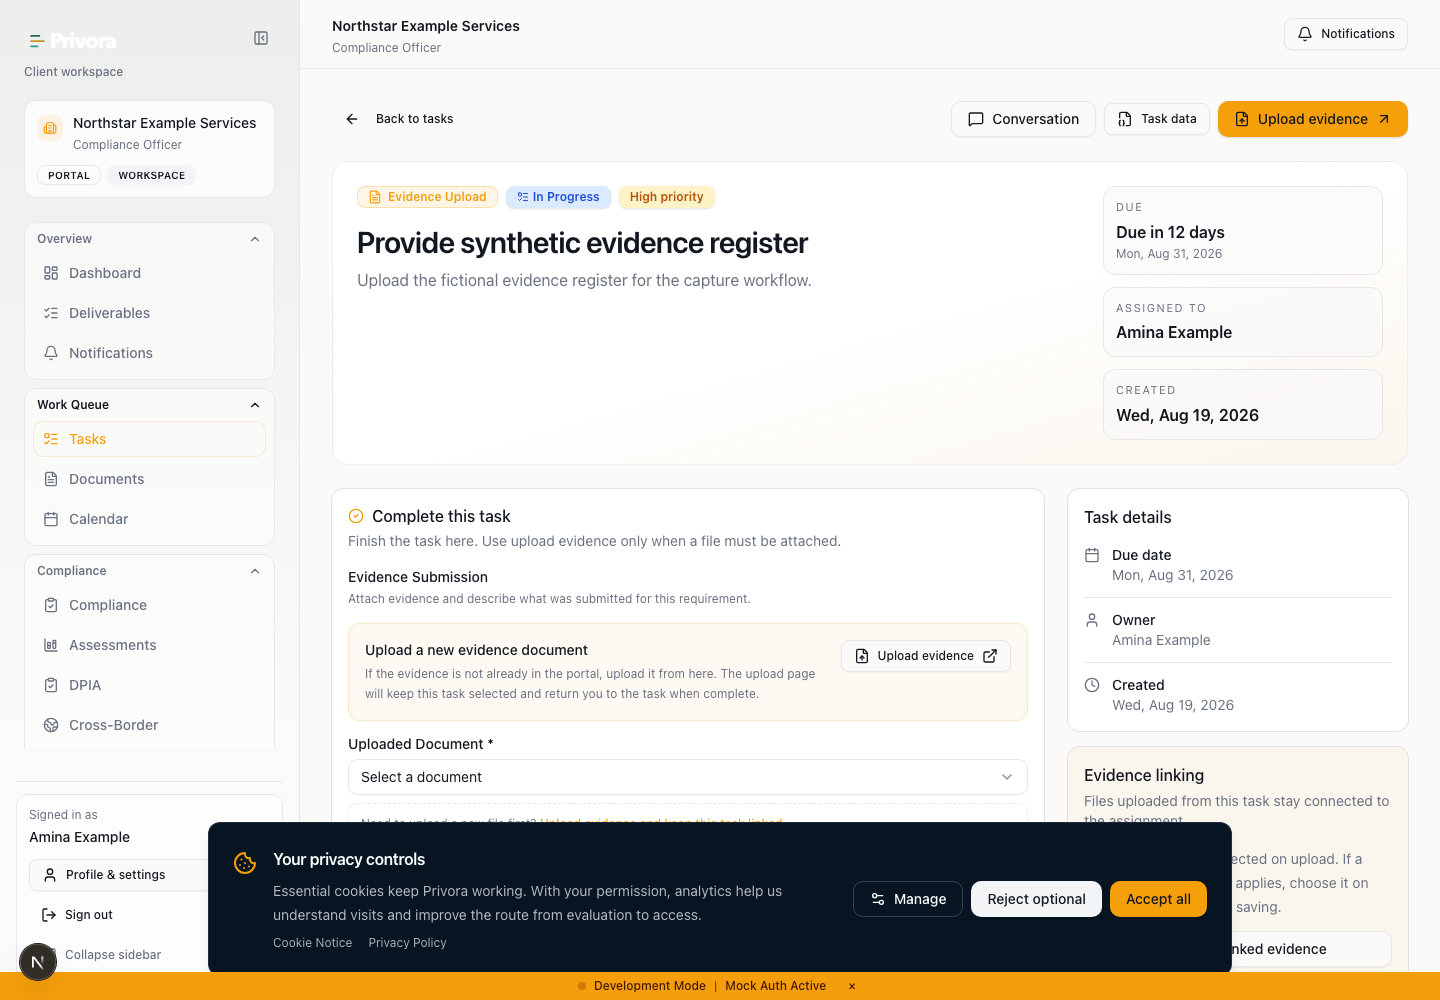The image size is (1440, 1000).
Task: Click calendar icon beside Due date
Action: (x=1092, y=555)
